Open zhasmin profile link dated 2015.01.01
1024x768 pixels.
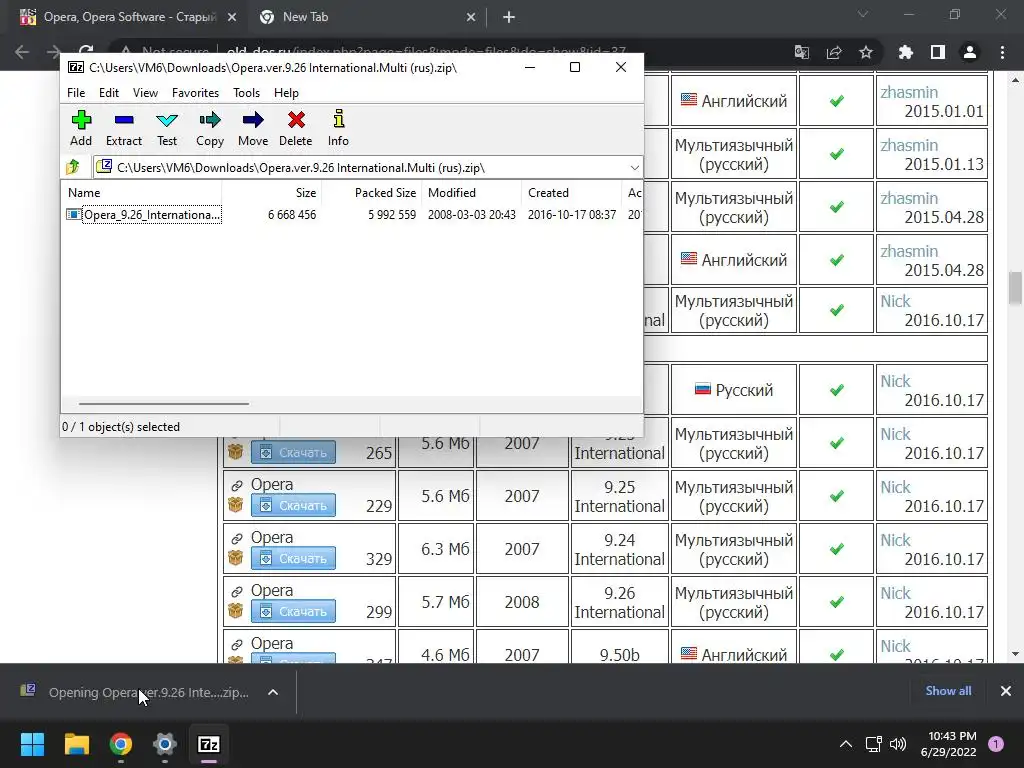pos(908,93)
